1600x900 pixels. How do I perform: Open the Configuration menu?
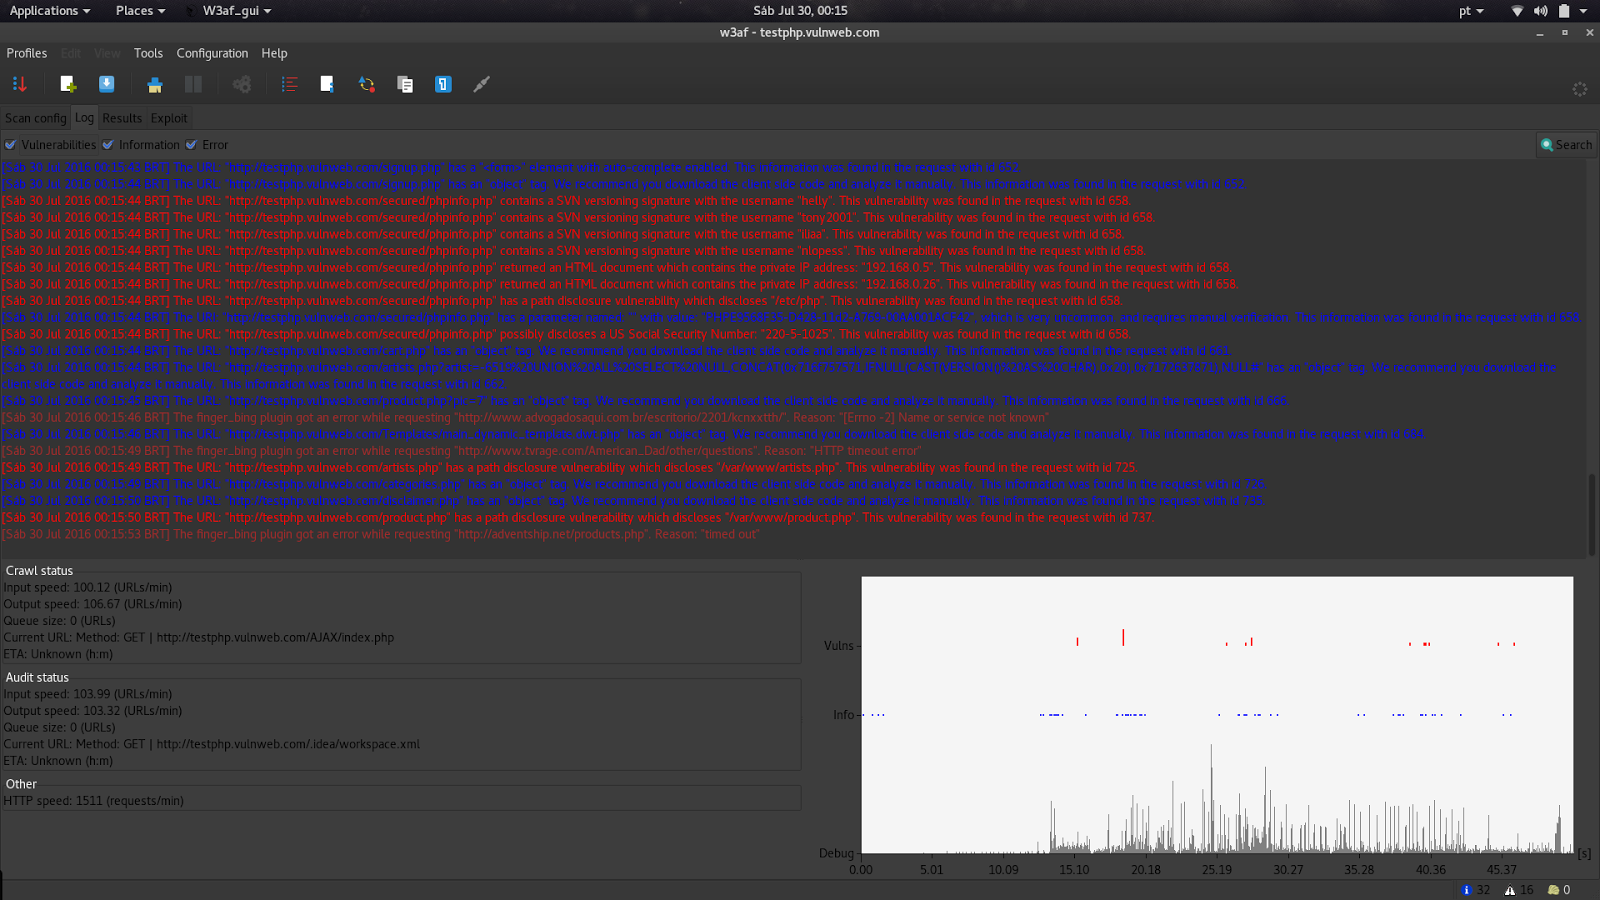(x=212, y=53)
